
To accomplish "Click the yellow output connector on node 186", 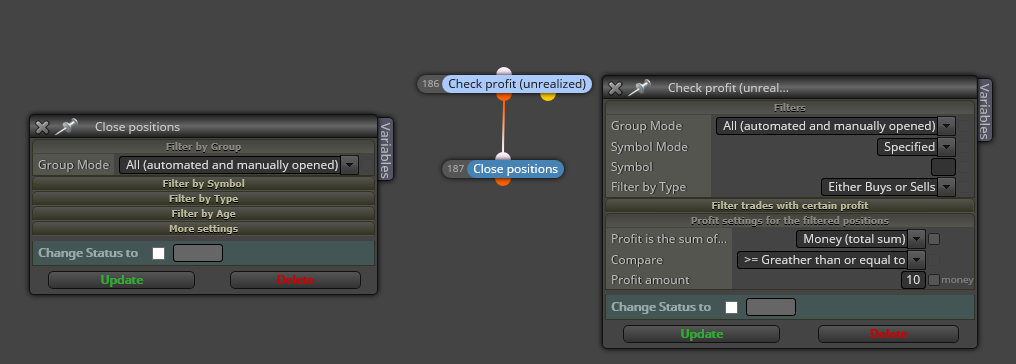I will click(548, 96).
